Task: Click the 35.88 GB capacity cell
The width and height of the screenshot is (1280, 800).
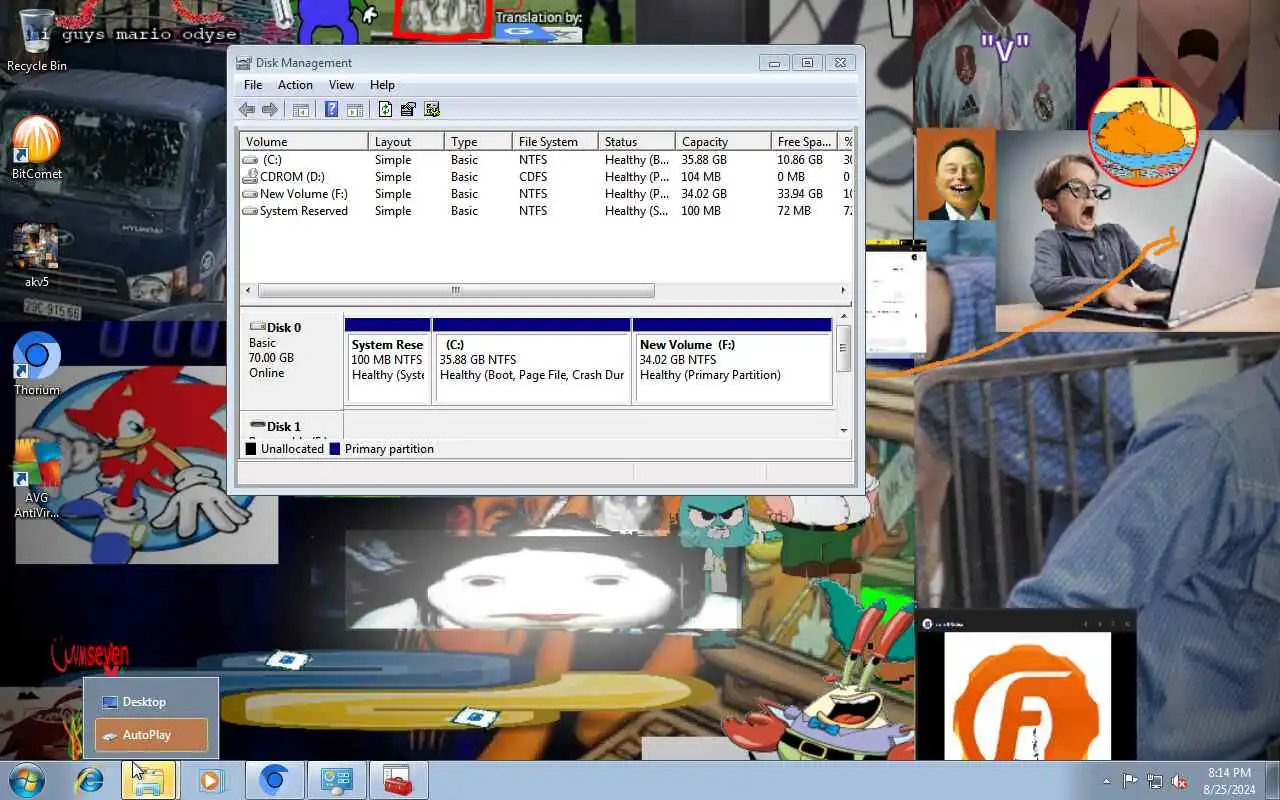Action: 704,160
